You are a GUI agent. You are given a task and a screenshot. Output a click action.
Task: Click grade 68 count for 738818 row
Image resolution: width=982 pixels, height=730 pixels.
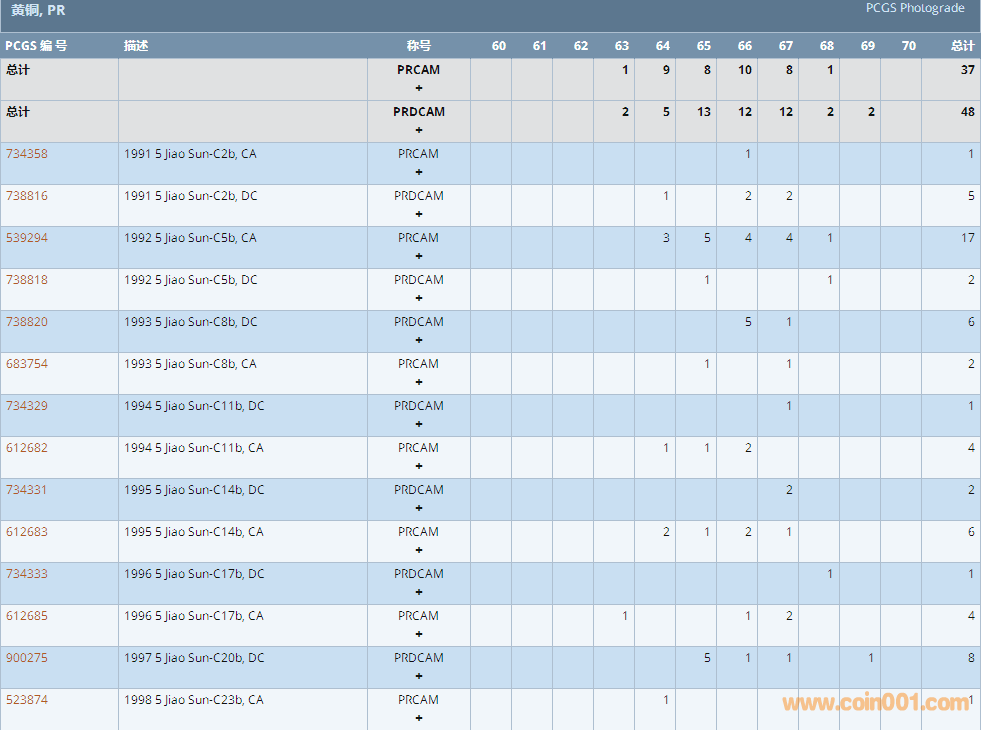pyautogui.click(x=829, y=280)
